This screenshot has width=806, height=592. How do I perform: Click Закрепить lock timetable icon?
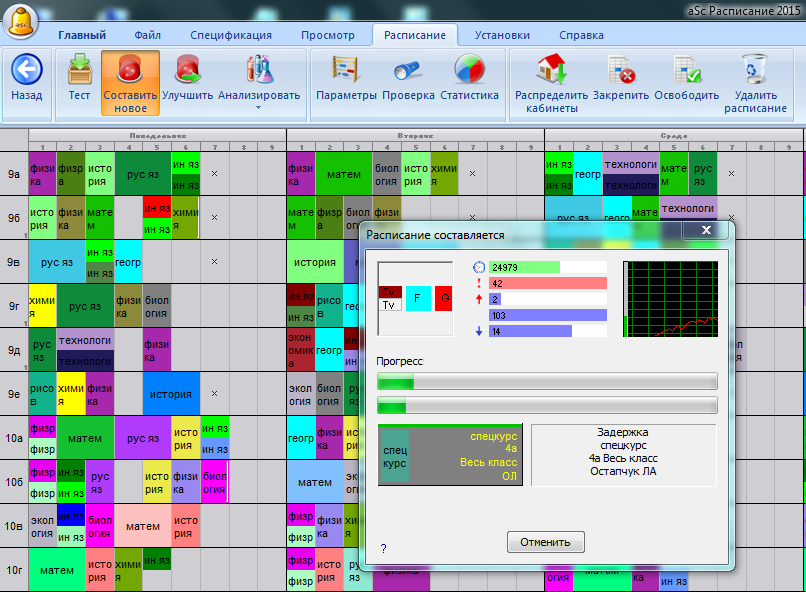(621, 70)
